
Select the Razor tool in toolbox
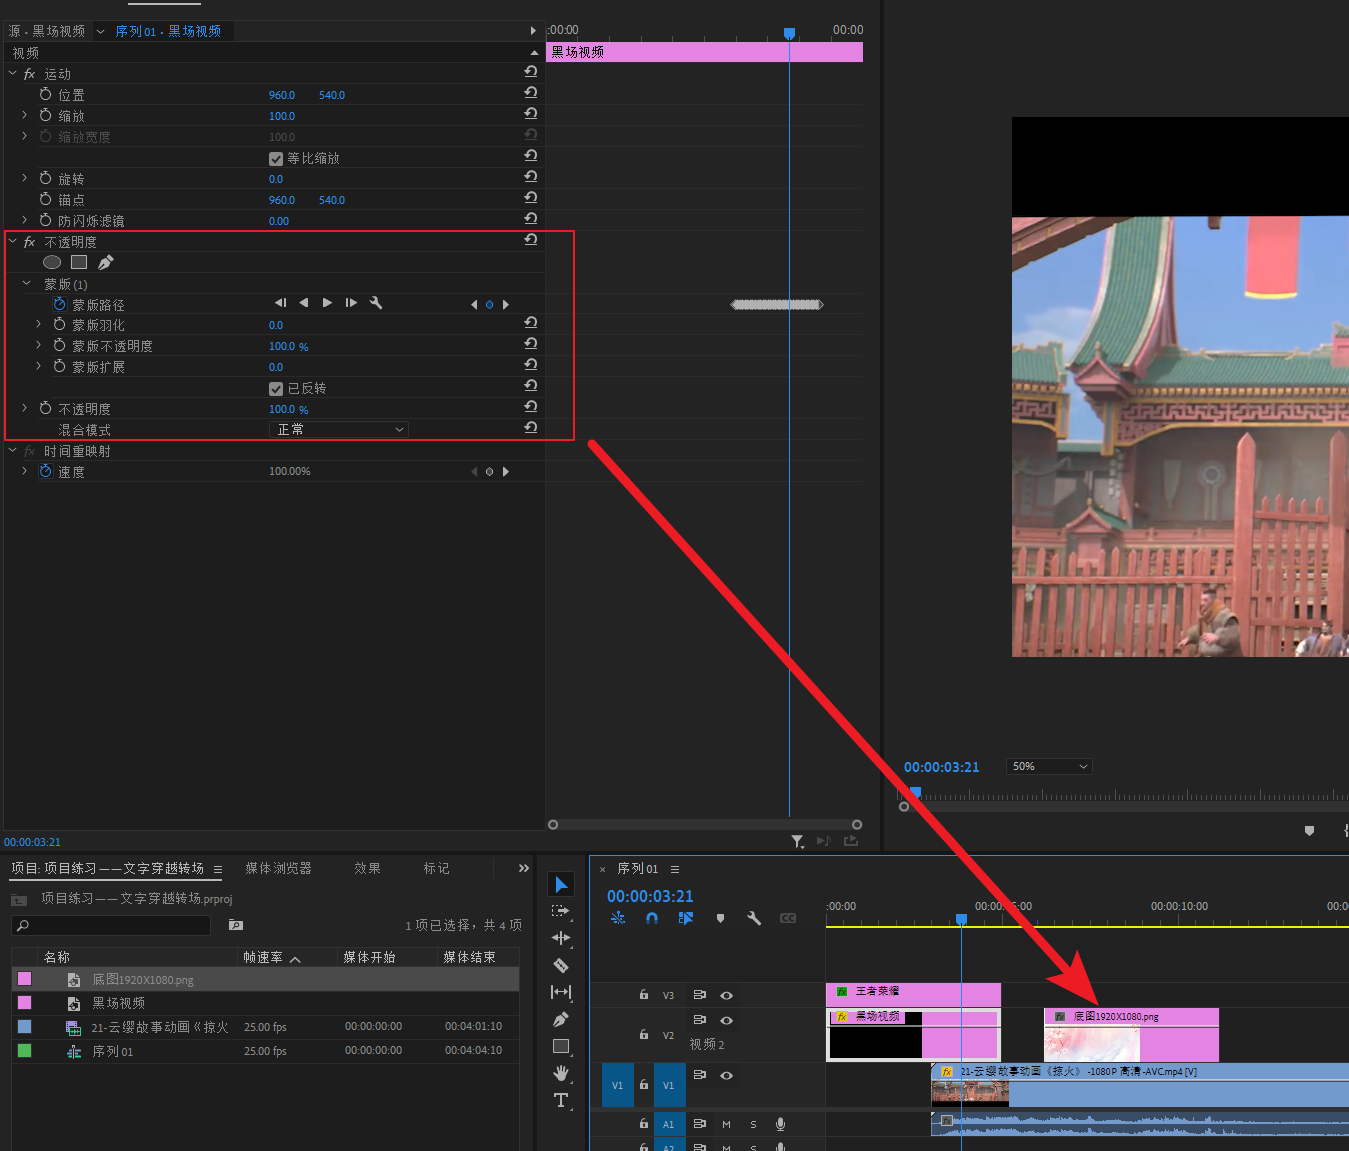point(561,965)
